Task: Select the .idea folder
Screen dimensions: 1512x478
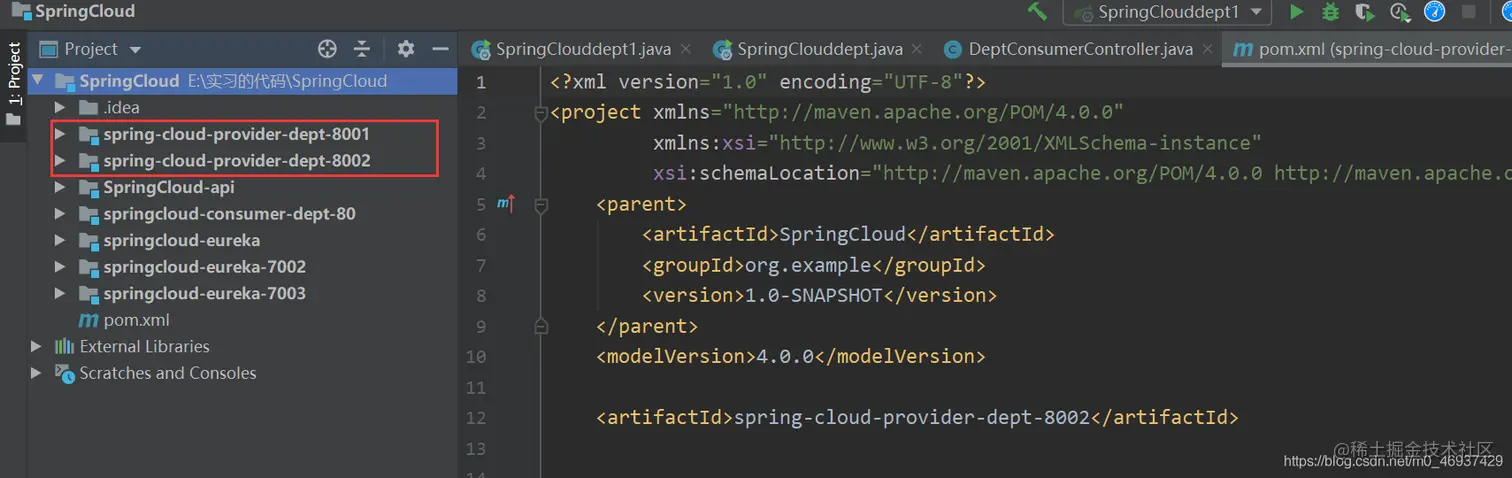Action: tap(121, 107)
